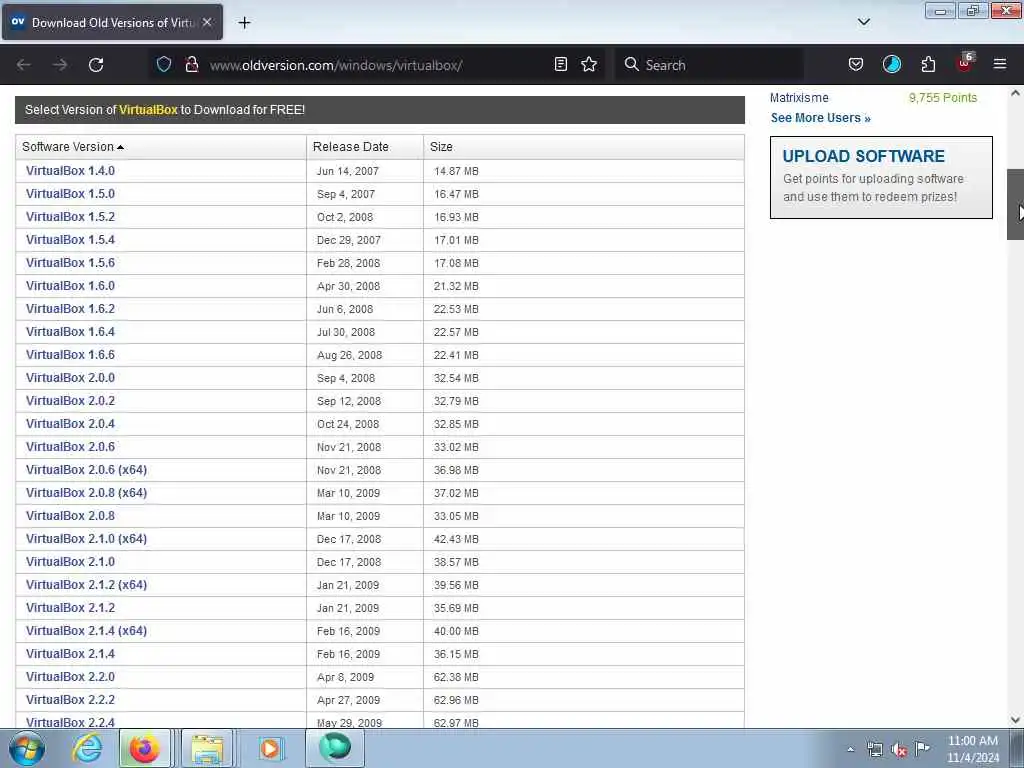Click the 9,755 Points text
The height and width of the screenshot is (768, 1024).
click(x=942, y=98)
